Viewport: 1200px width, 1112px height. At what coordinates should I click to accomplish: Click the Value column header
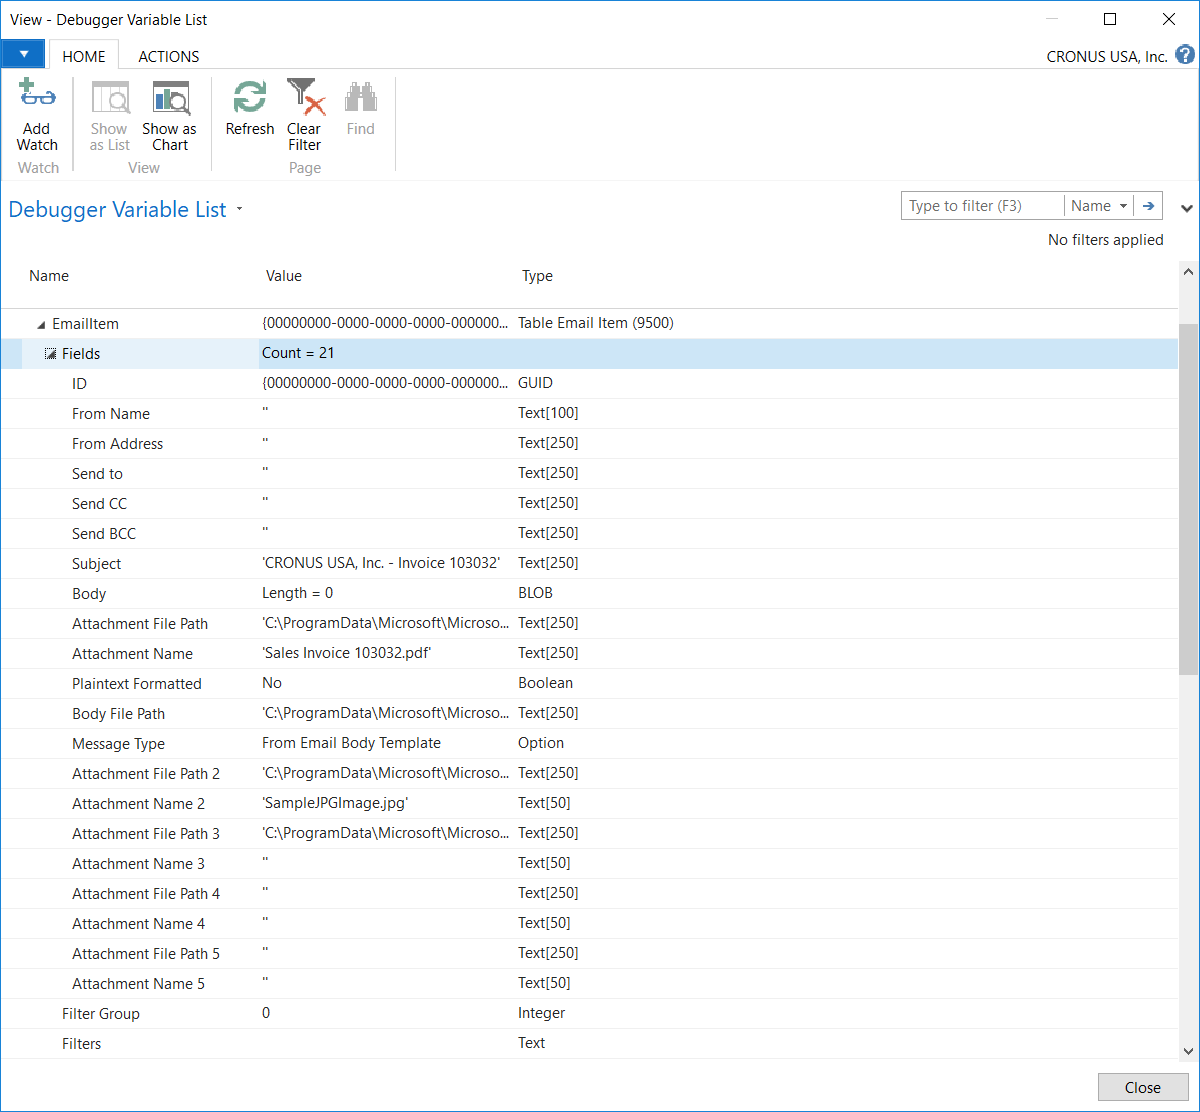click(x=284, y=276)
